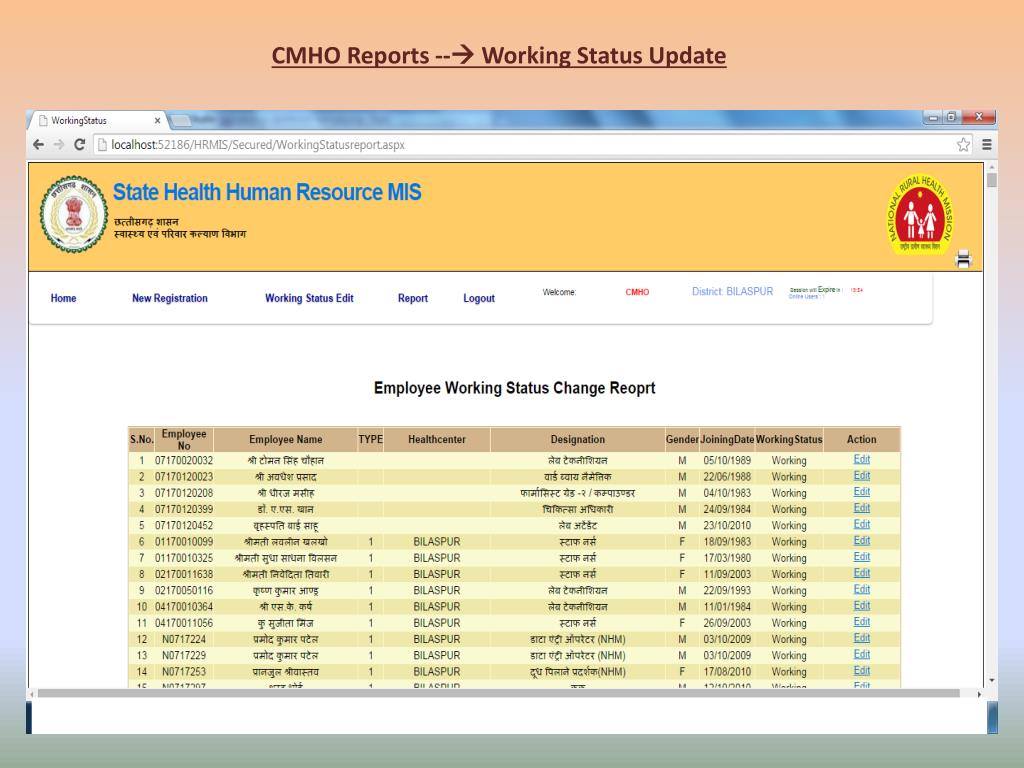
Task: Click the Employee No column header
Action: pos(184,440)
